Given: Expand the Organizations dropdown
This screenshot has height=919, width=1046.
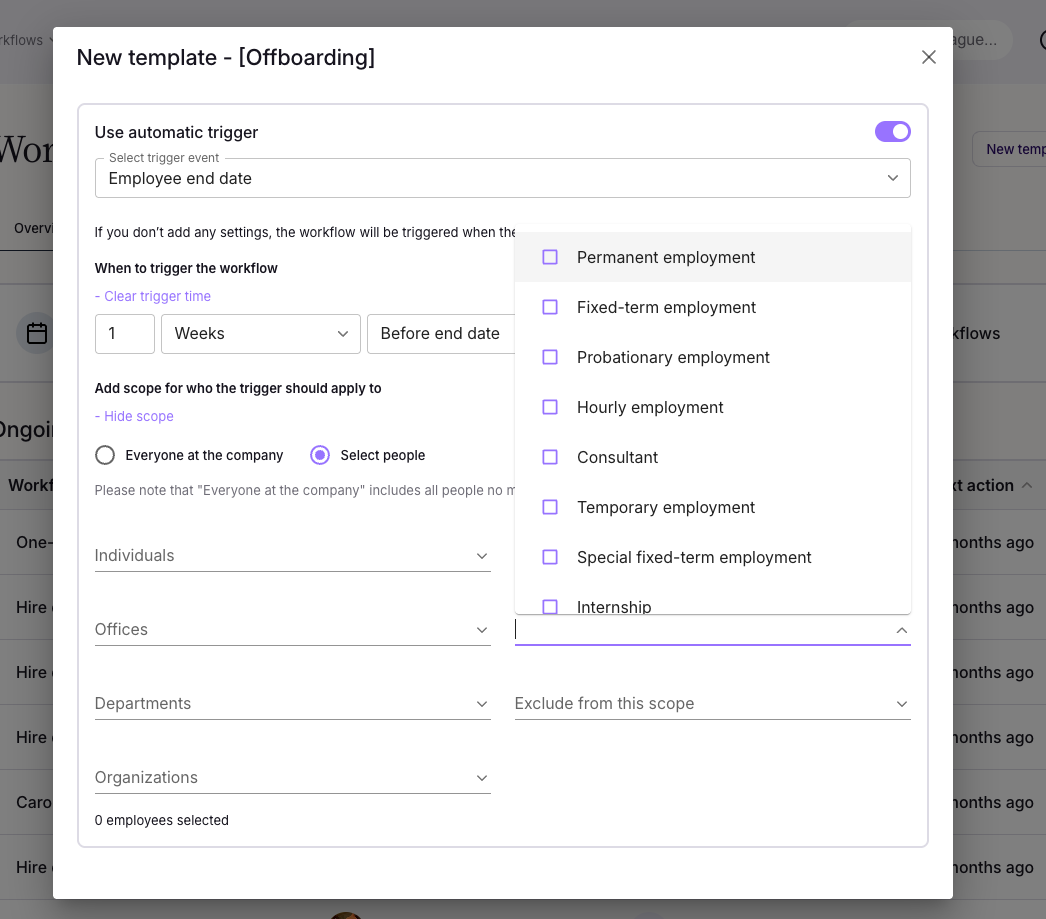Looking at the screenshot, I should (292, 777).
